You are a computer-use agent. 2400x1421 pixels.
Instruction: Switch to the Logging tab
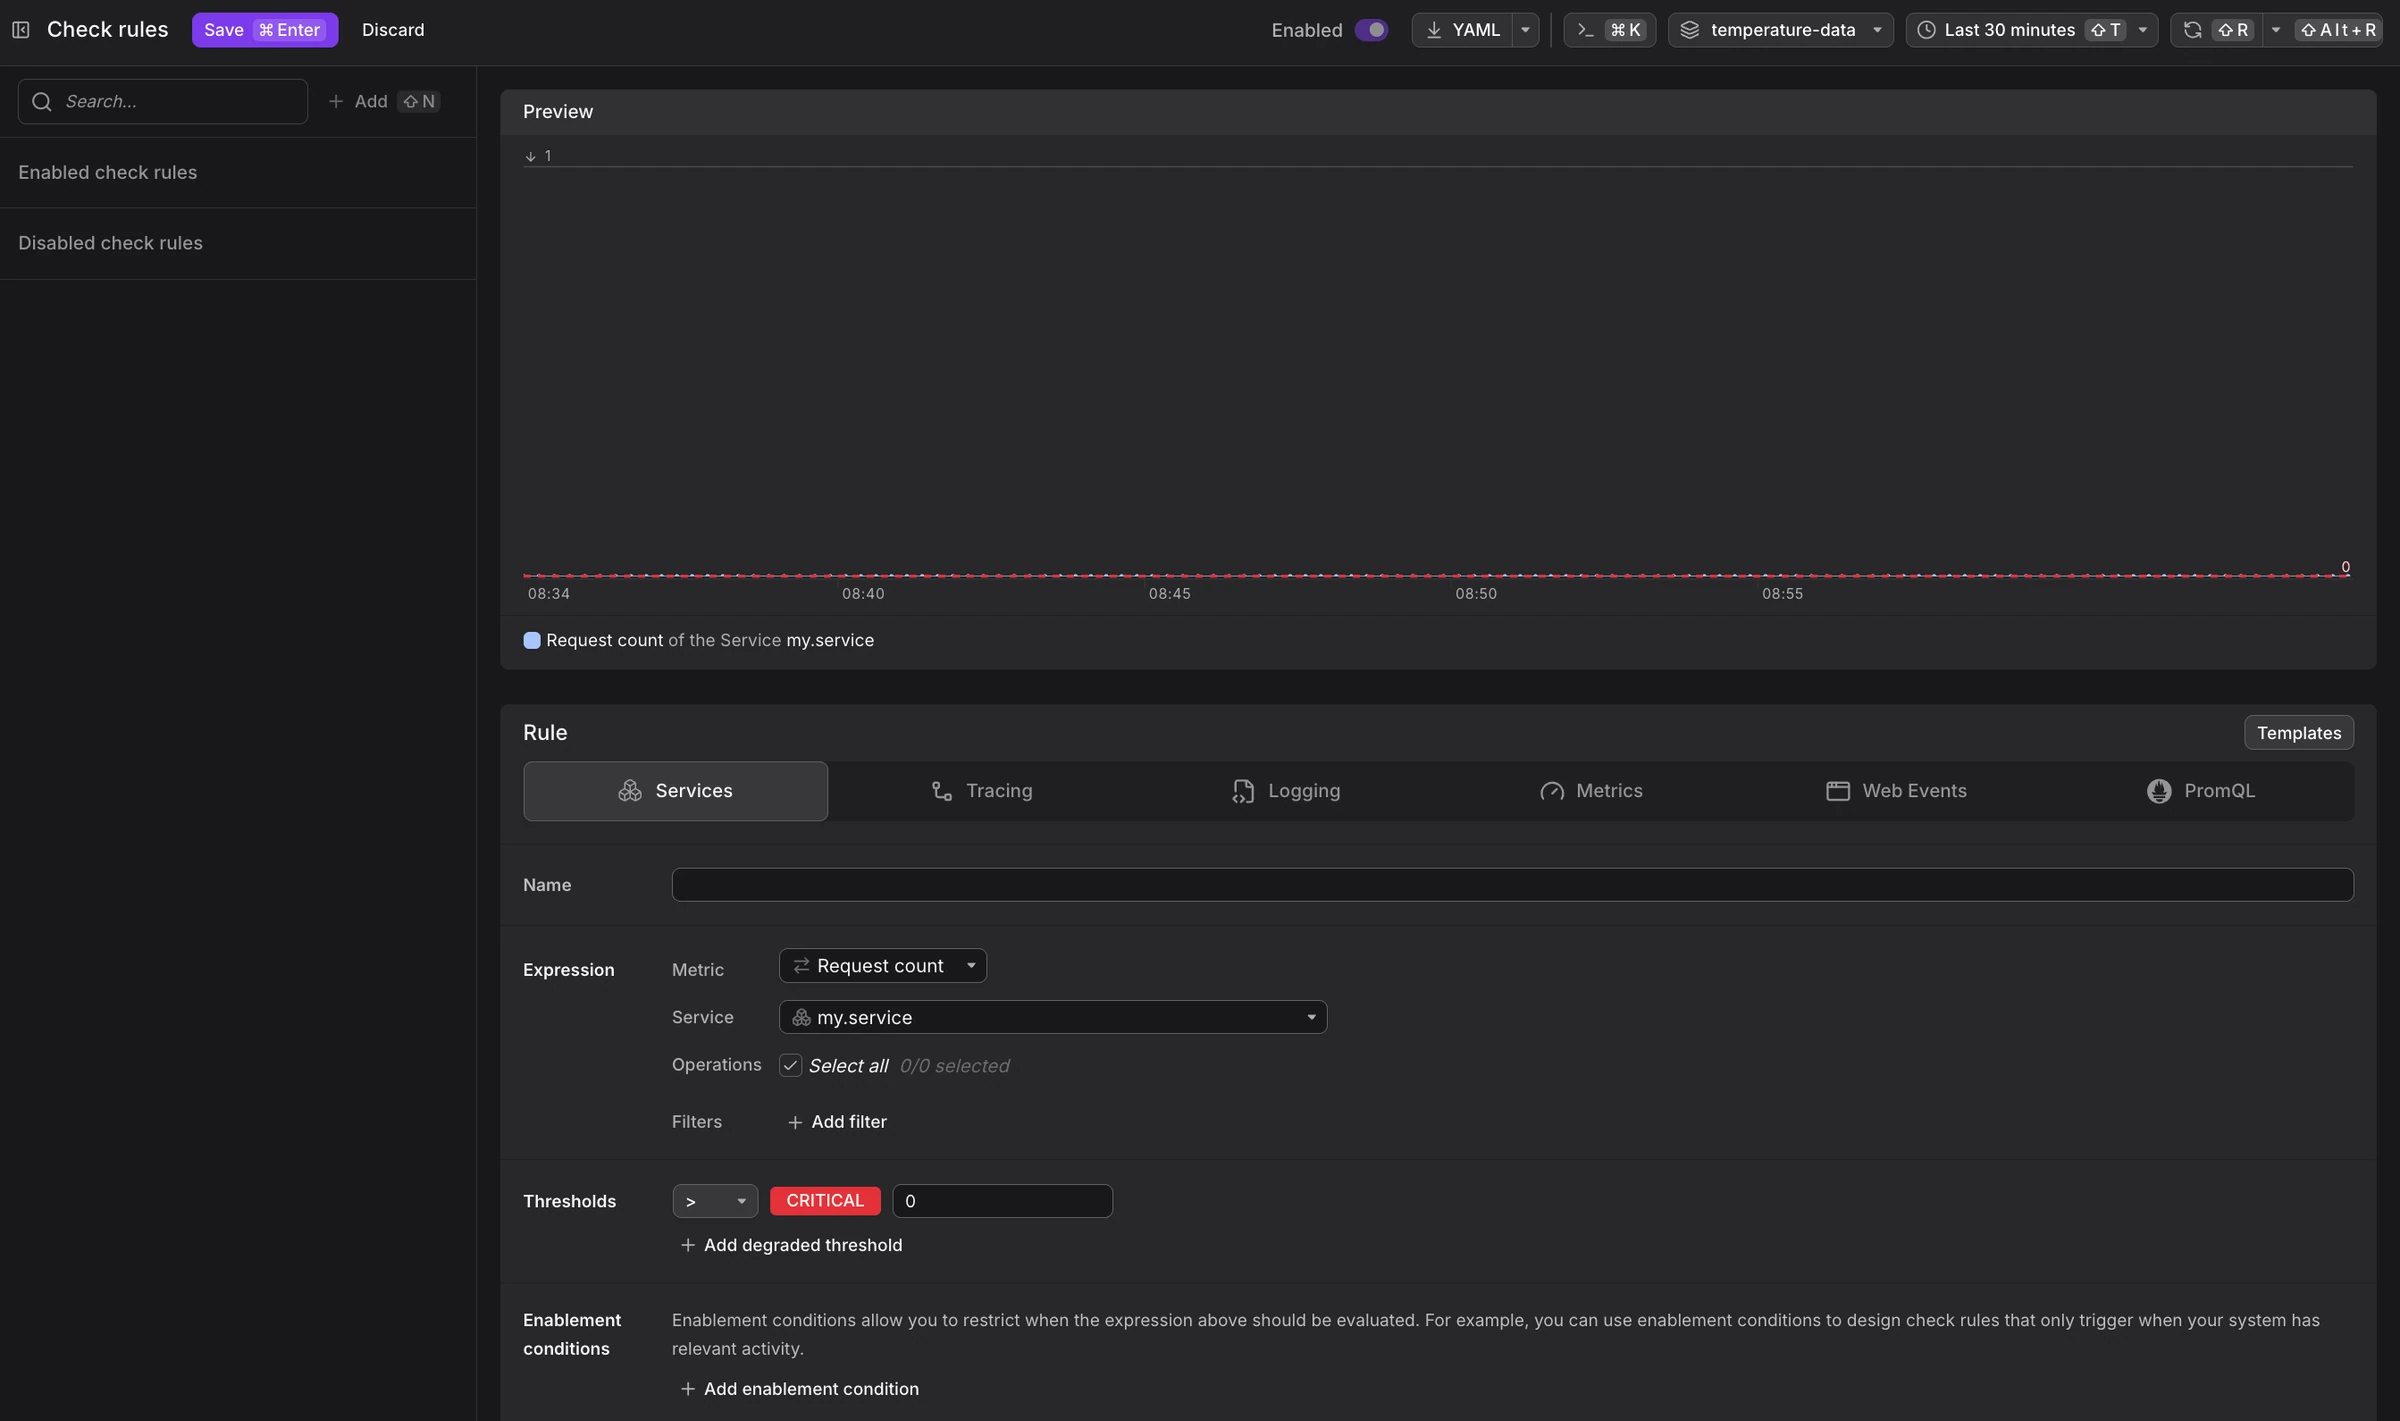[1286, 791]
